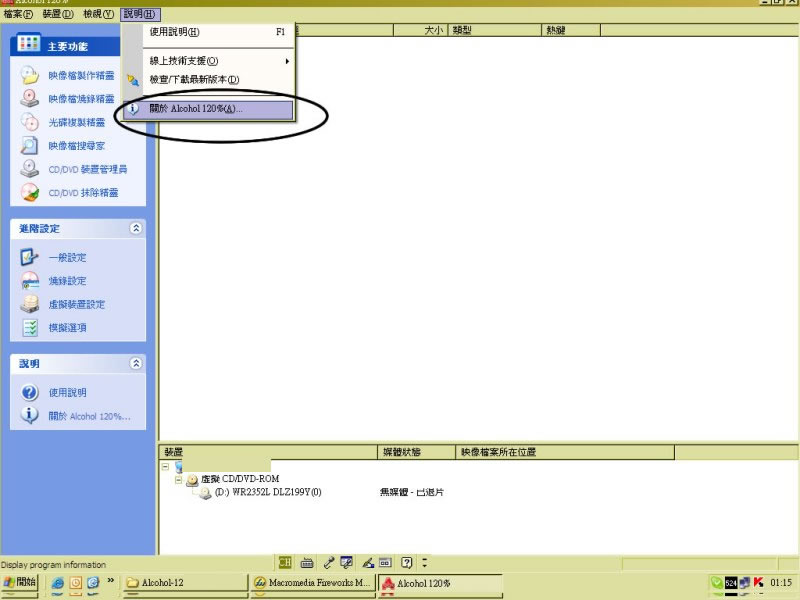Select 關於 Alcohol 120%(A)... in the Help menu
The image size is (800, 600).
pyautogui.click(x=209, y=109)
